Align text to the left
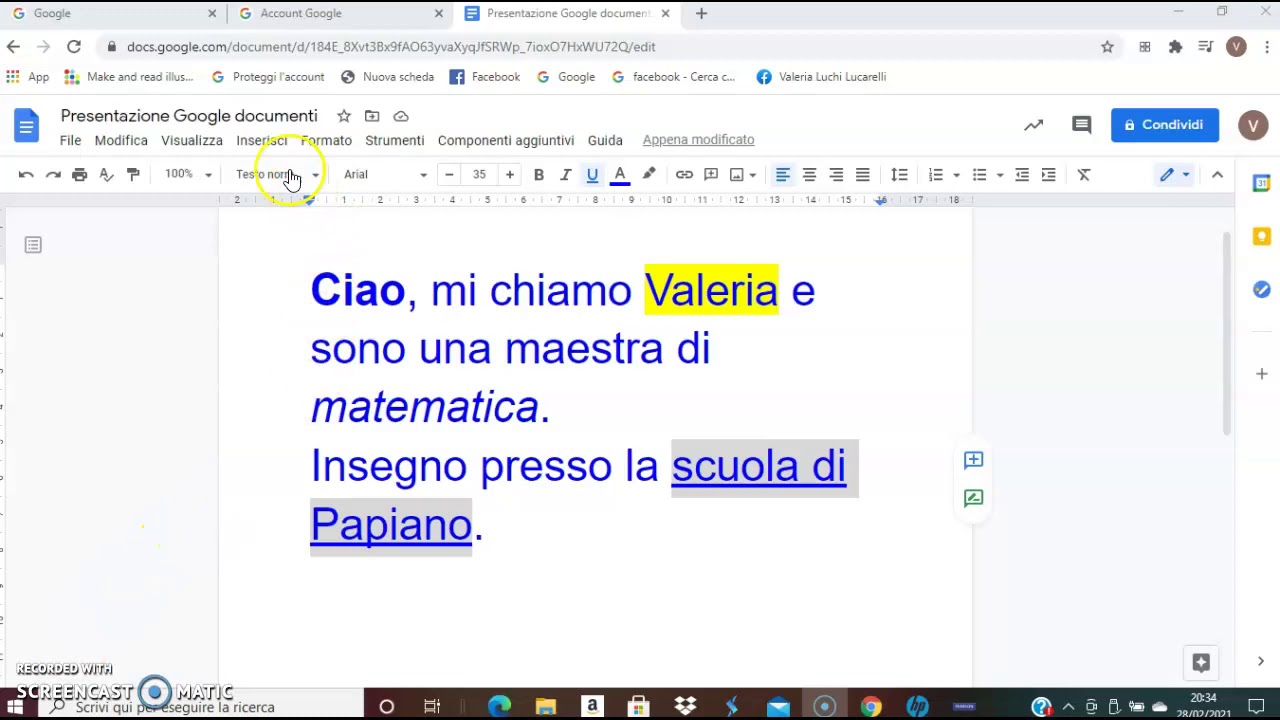Viewport: 1280px width, 720px height. [783, 175]
